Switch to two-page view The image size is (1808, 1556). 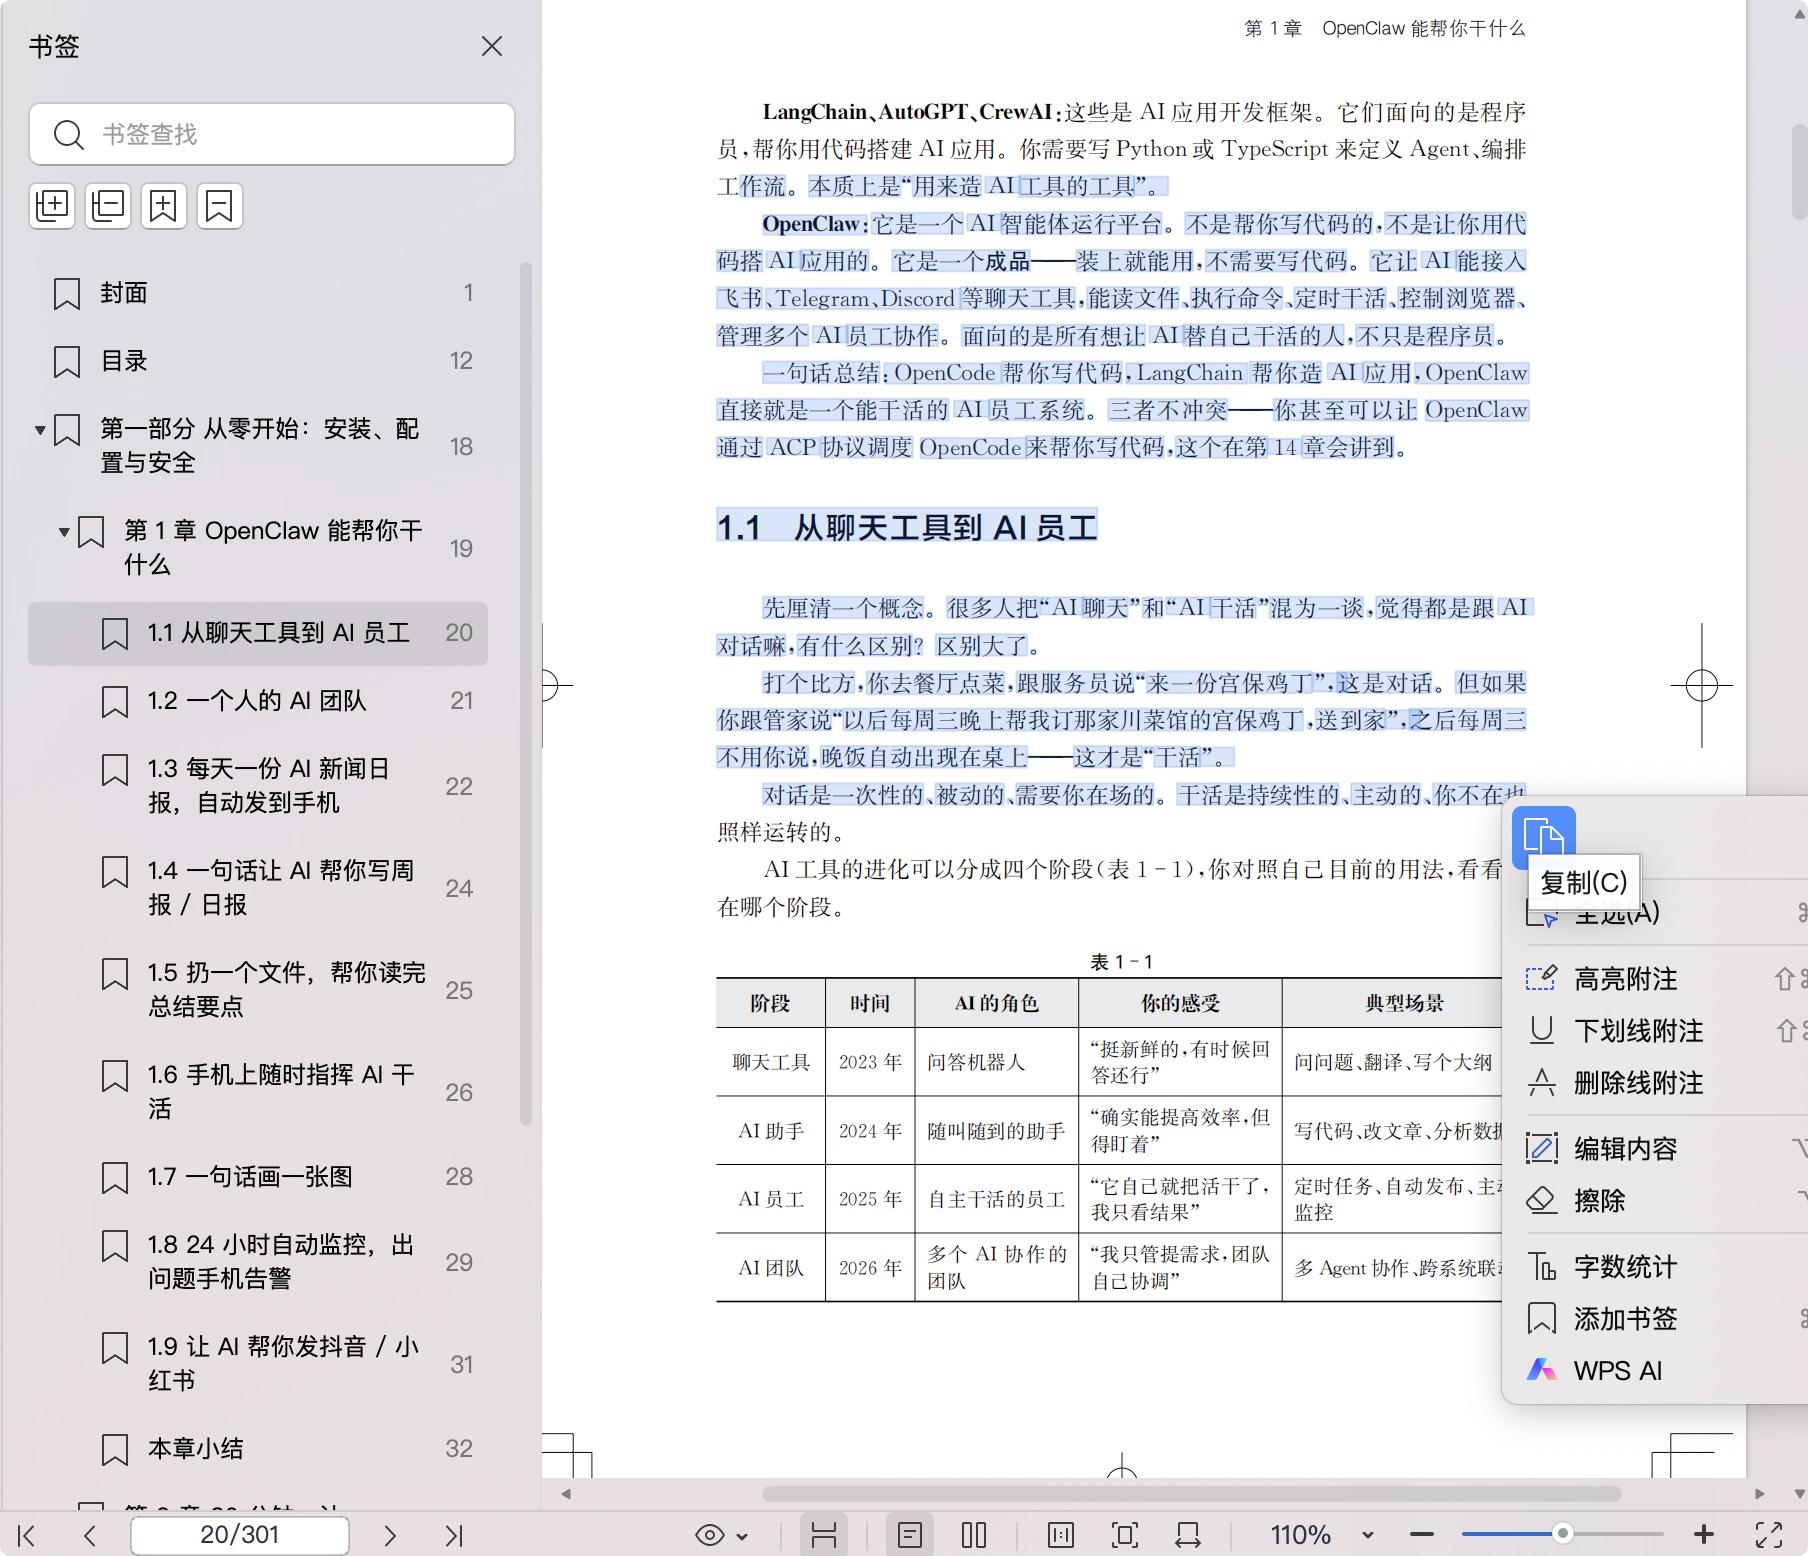pos(974,1535)
